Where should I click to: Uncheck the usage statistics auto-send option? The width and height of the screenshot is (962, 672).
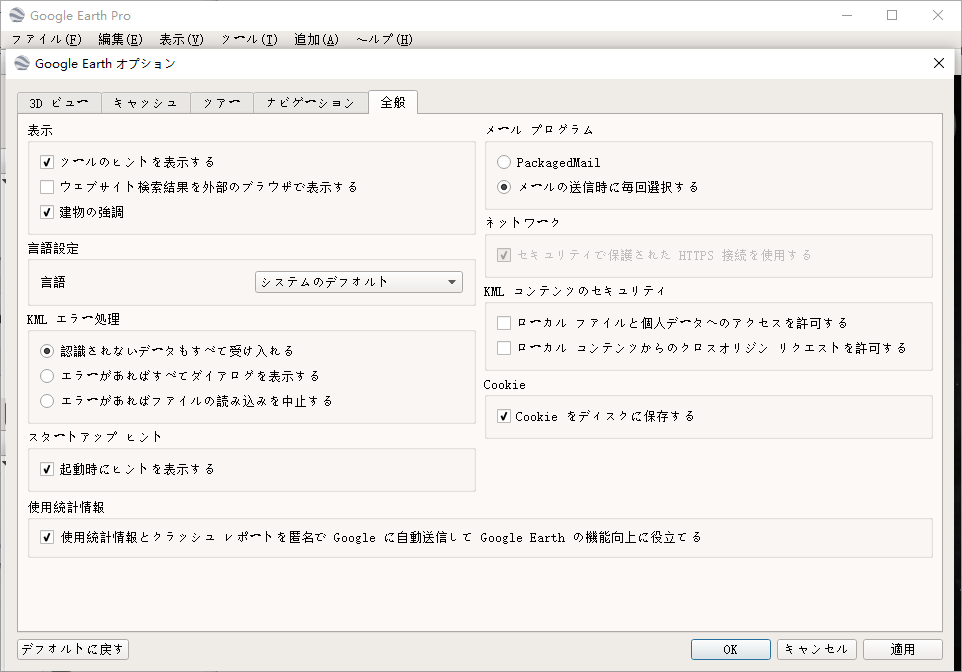pyautogui.click(x=46, y=537)
